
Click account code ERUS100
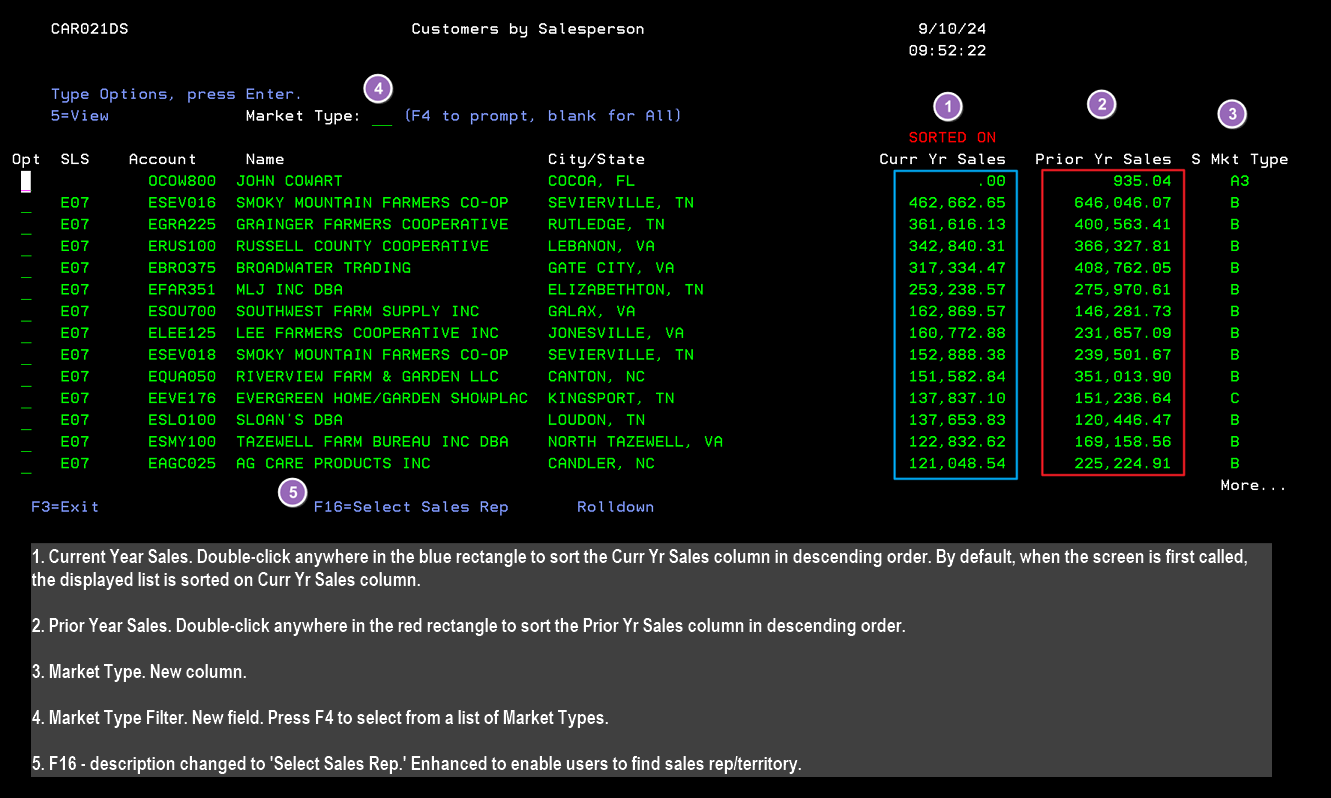(x=182, y=246)
